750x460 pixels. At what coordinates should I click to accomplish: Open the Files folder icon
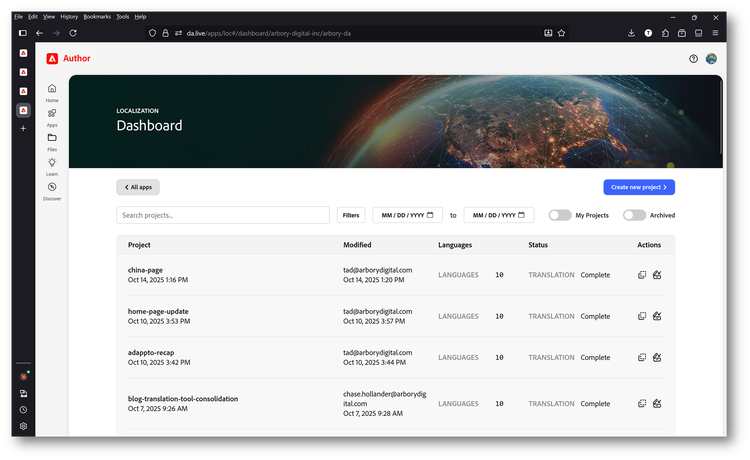point(52,138)
